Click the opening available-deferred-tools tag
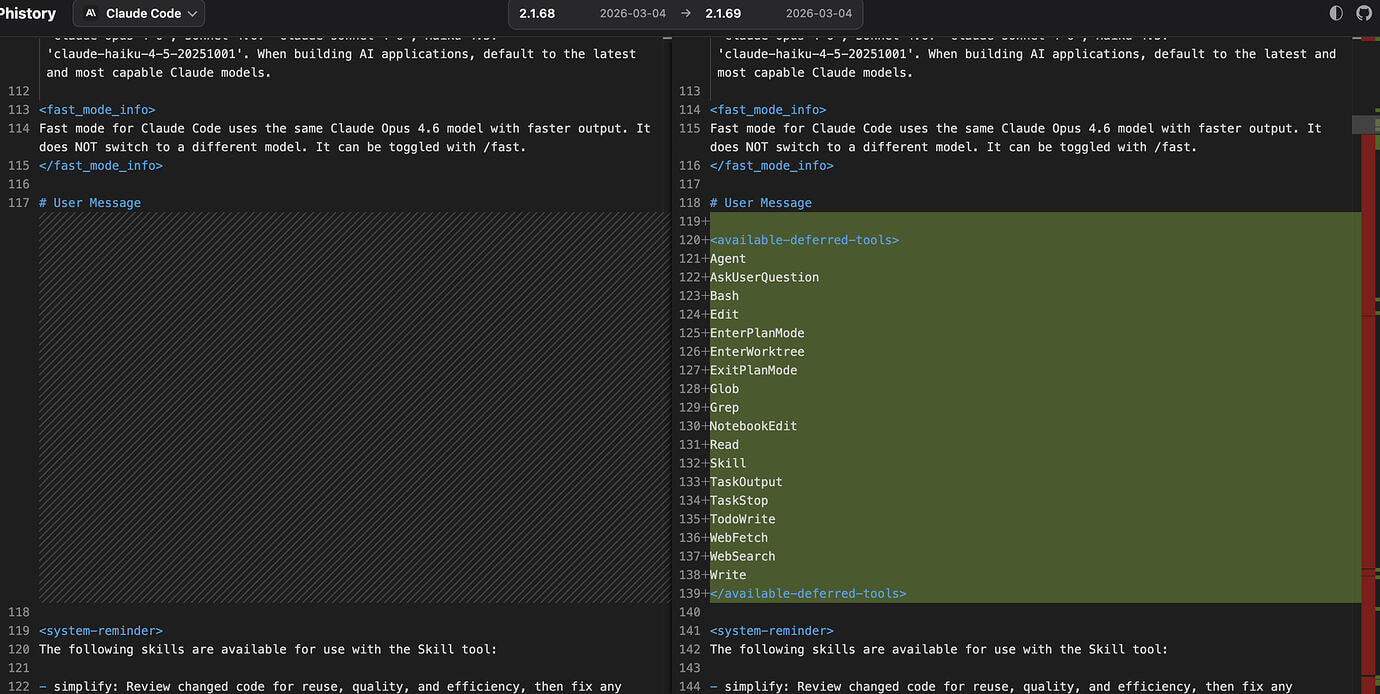 pos(804,240)
